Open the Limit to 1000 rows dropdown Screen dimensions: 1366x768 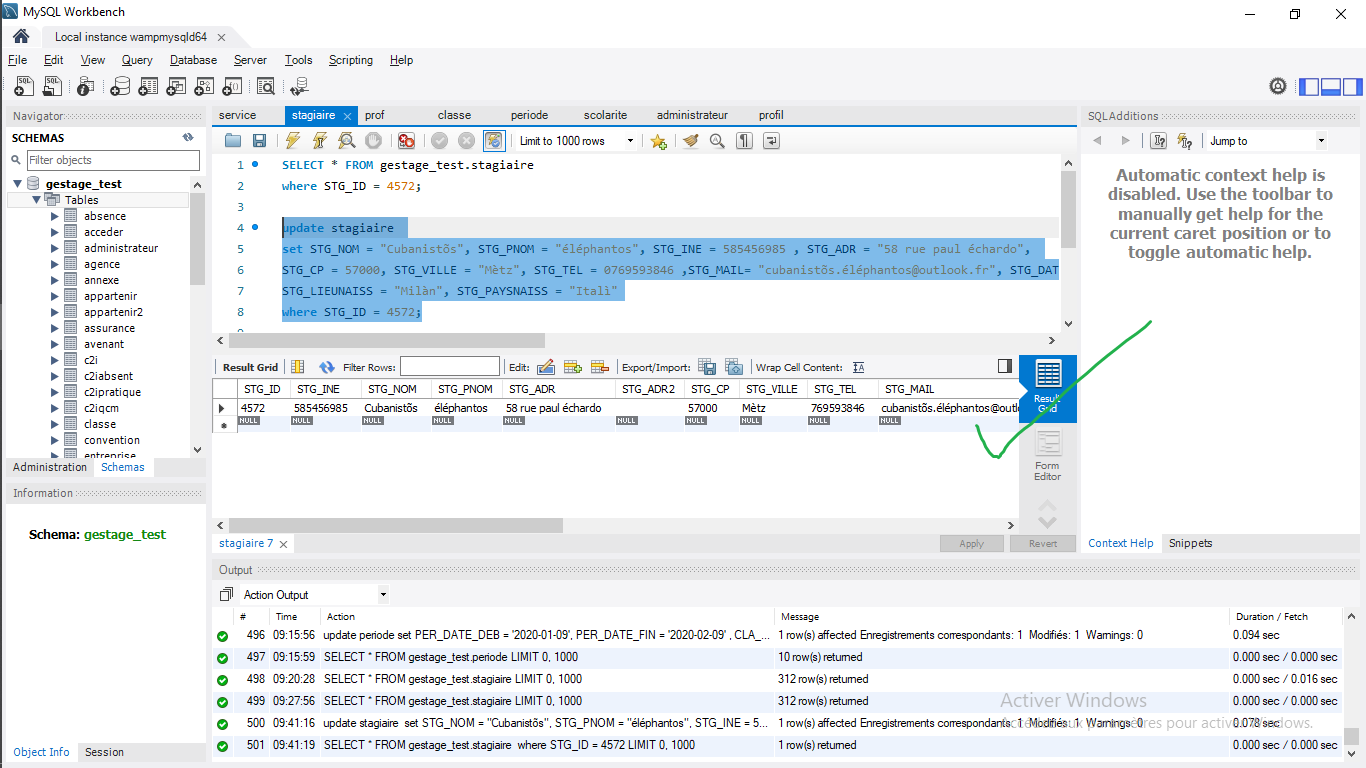pos(577,141)
